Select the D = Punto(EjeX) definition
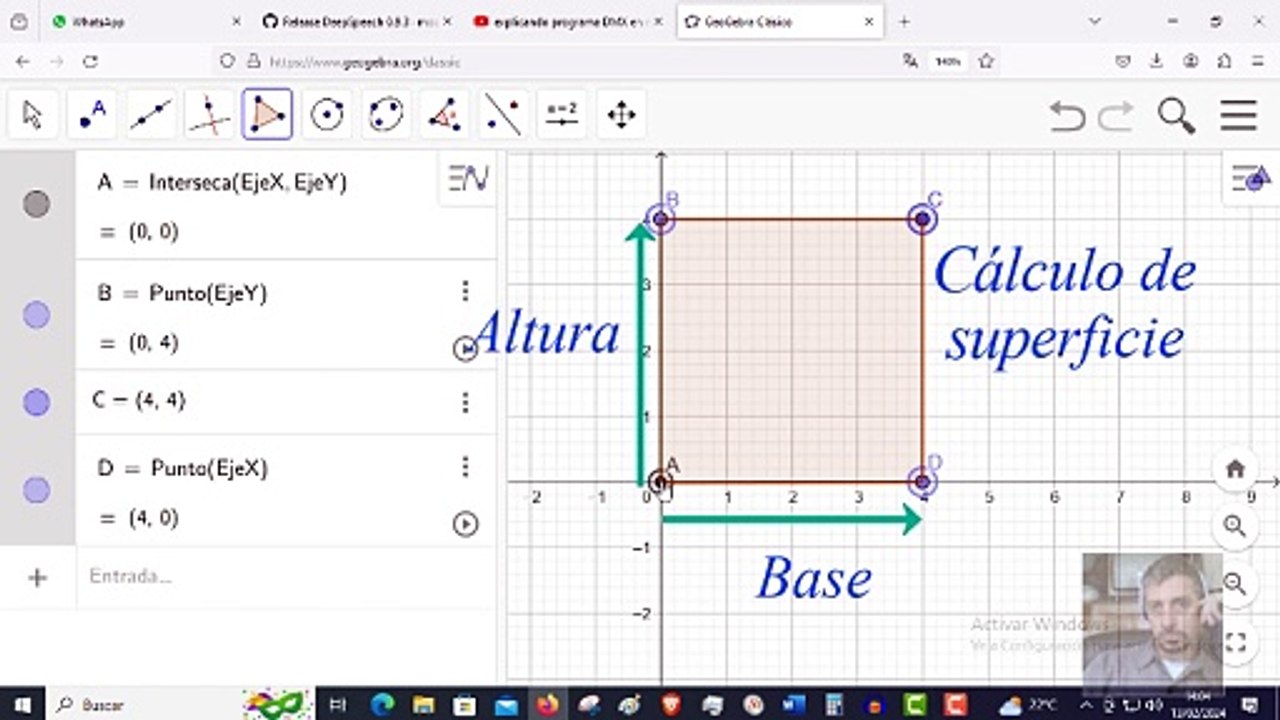The image size is (1280, 720). (x=182, y=468)
